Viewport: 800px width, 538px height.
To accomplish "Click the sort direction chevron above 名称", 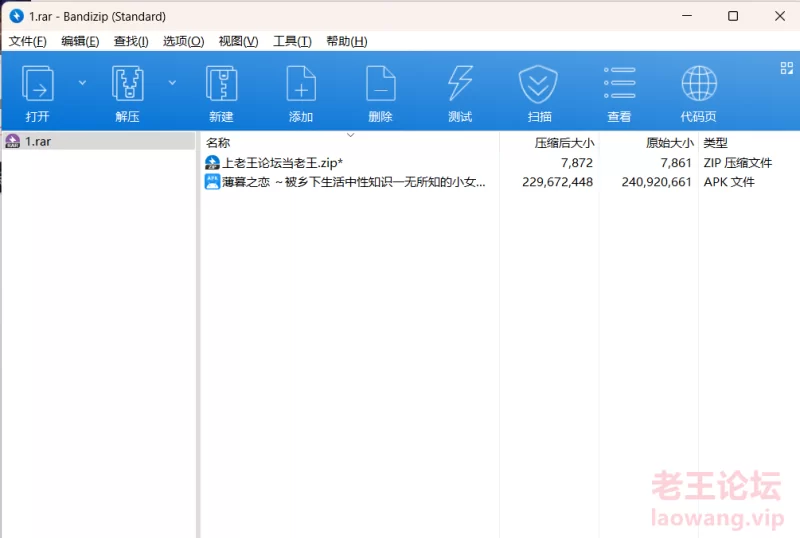I will (x=351, y=135).
